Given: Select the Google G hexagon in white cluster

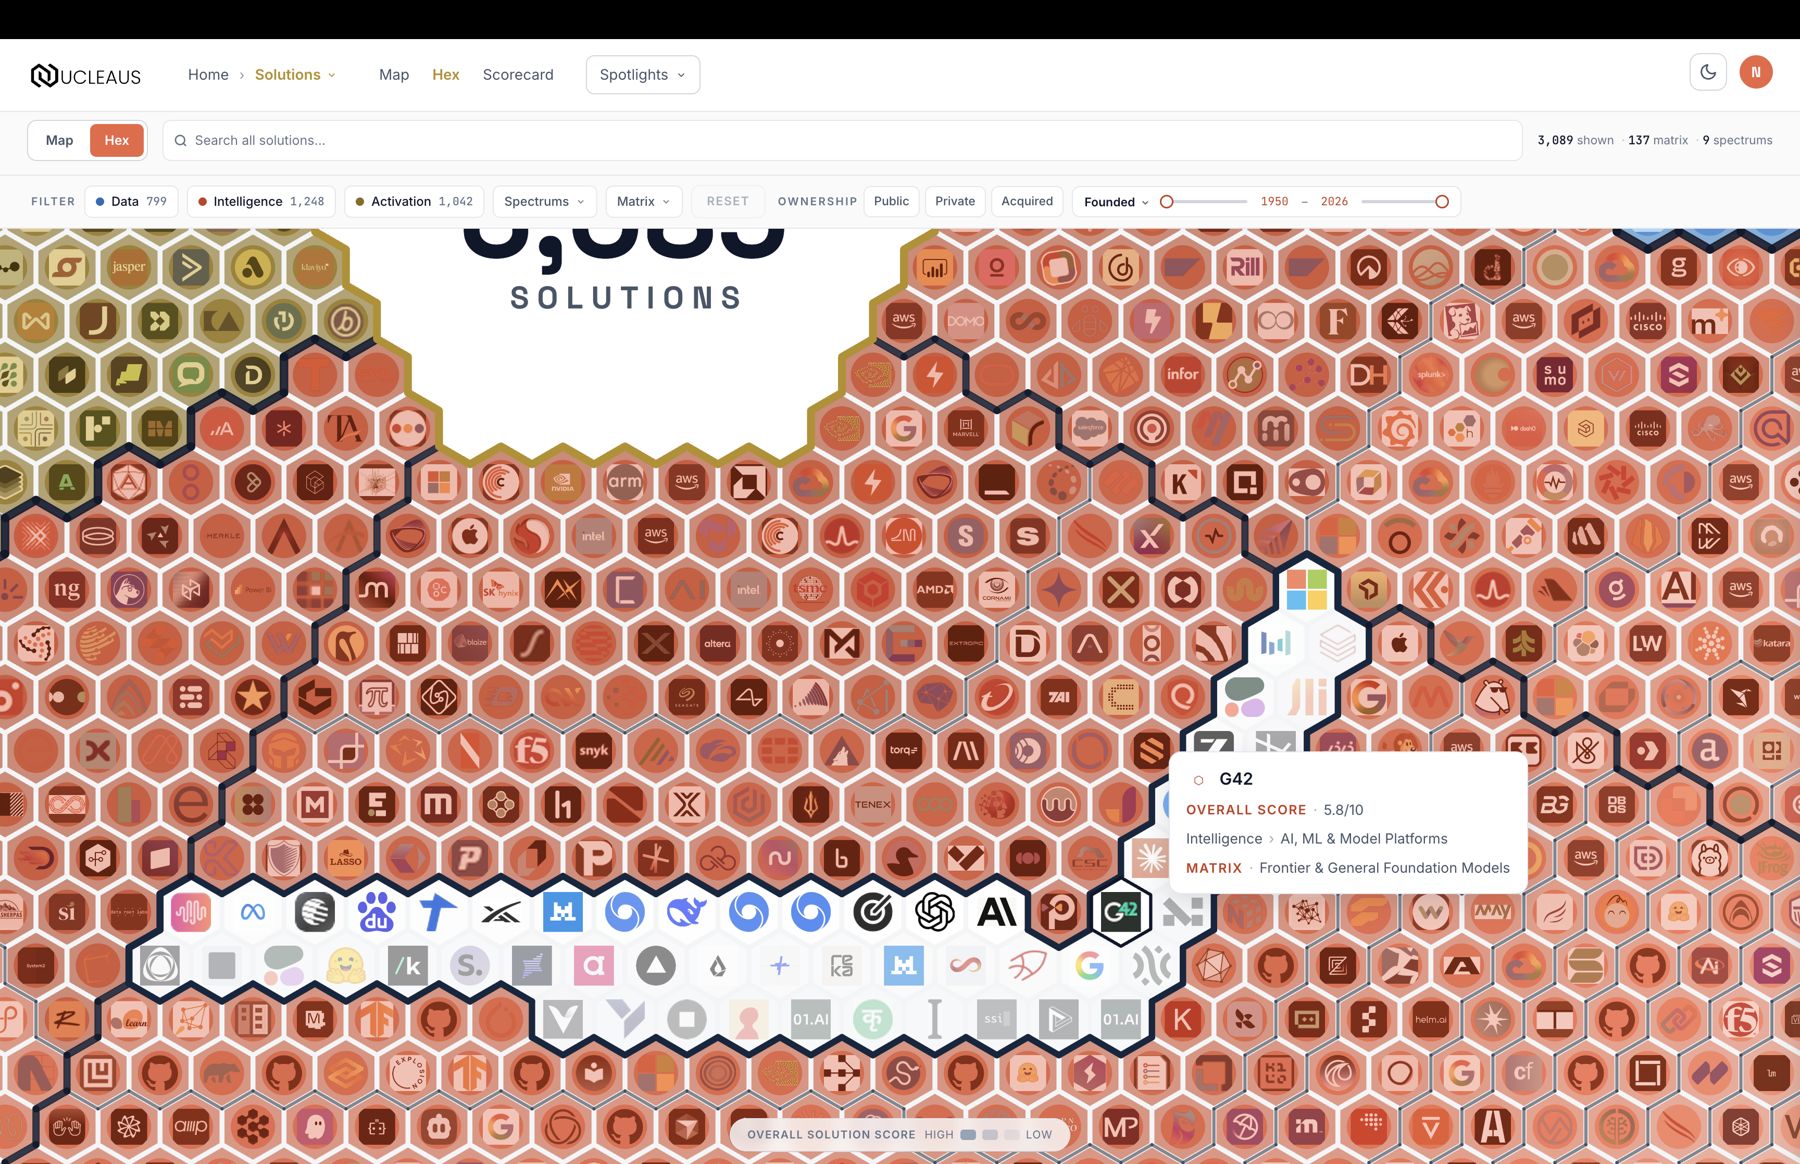Looking at the screenshot, I should (1090, 966).
